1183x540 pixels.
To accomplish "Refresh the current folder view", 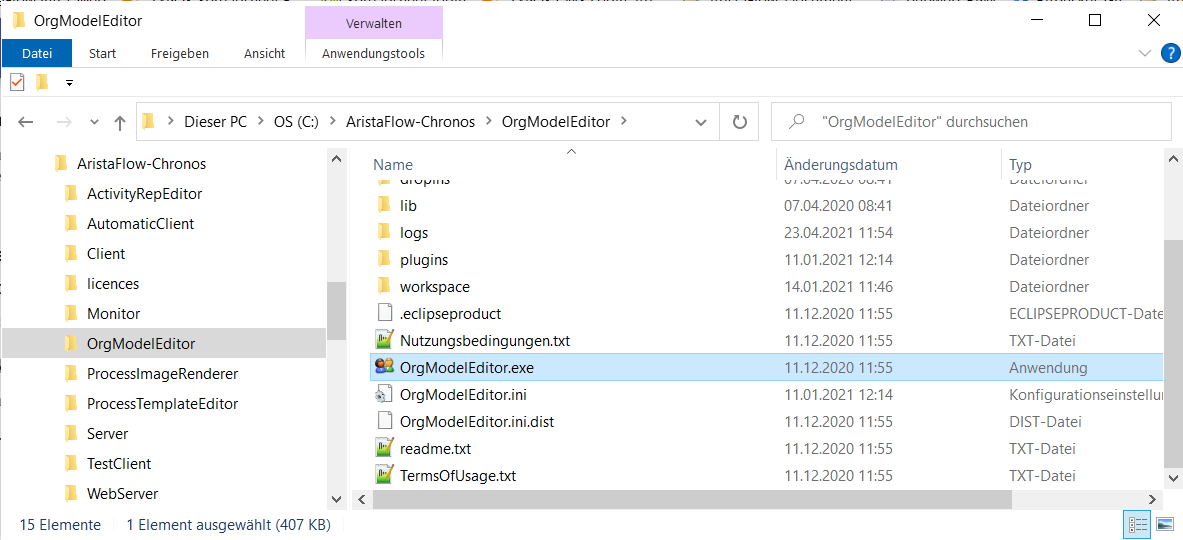I will point(739,121).
